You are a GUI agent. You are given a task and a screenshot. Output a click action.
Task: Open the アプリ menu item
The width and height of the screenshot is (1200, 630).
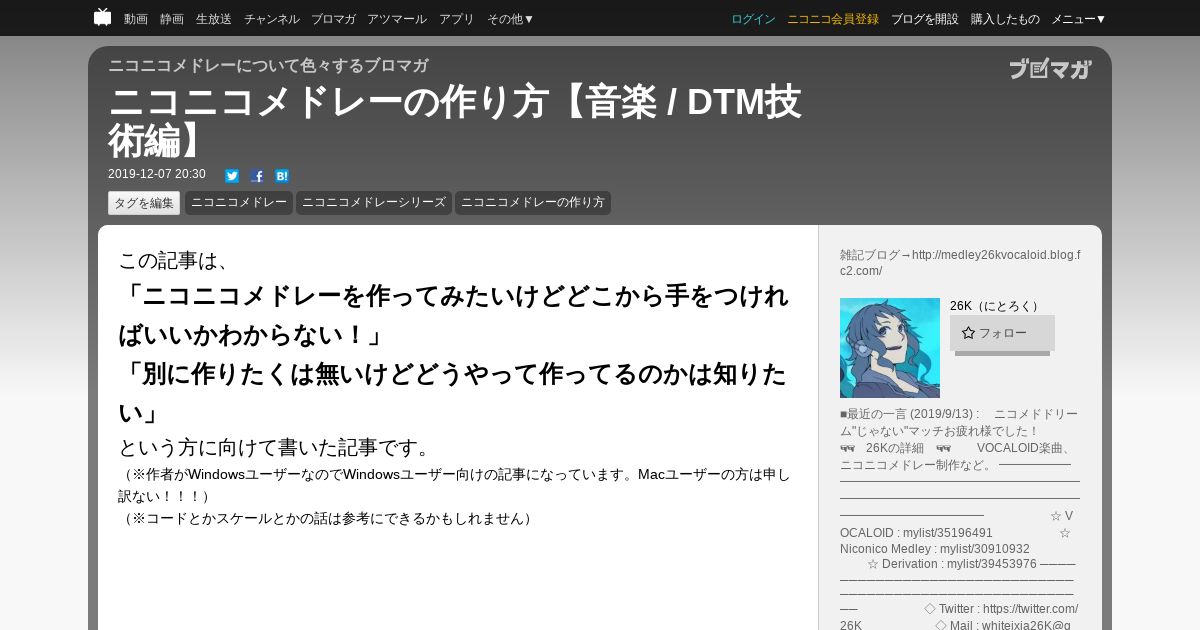click(x=457, y=19)
